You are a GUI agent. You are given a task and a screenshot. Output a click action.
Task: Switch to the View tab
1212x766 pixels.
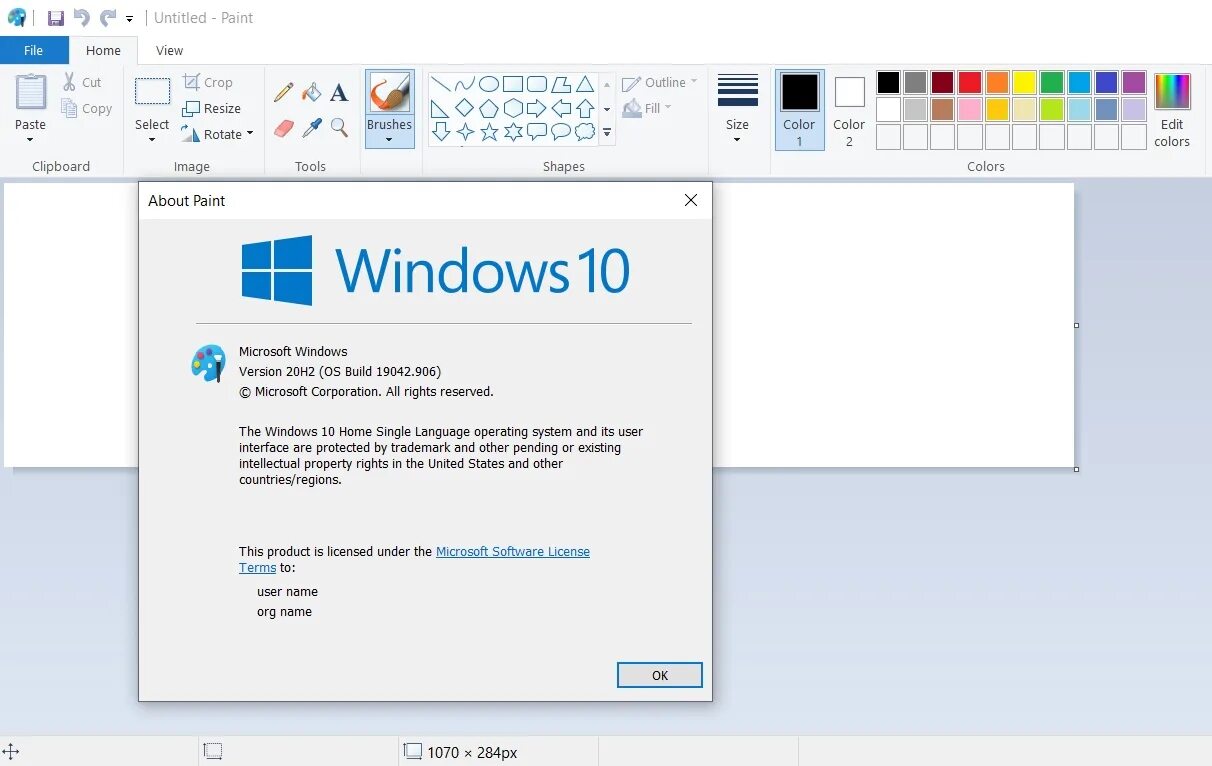(x=168, y=50)
